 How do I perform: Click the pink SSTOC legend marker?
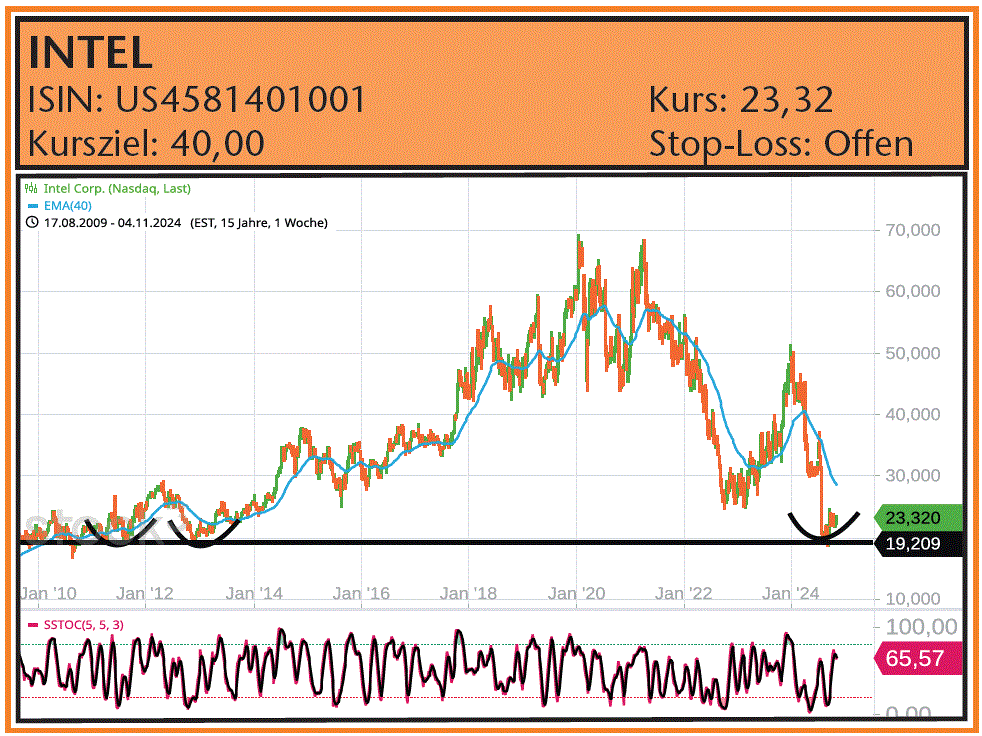33,625
